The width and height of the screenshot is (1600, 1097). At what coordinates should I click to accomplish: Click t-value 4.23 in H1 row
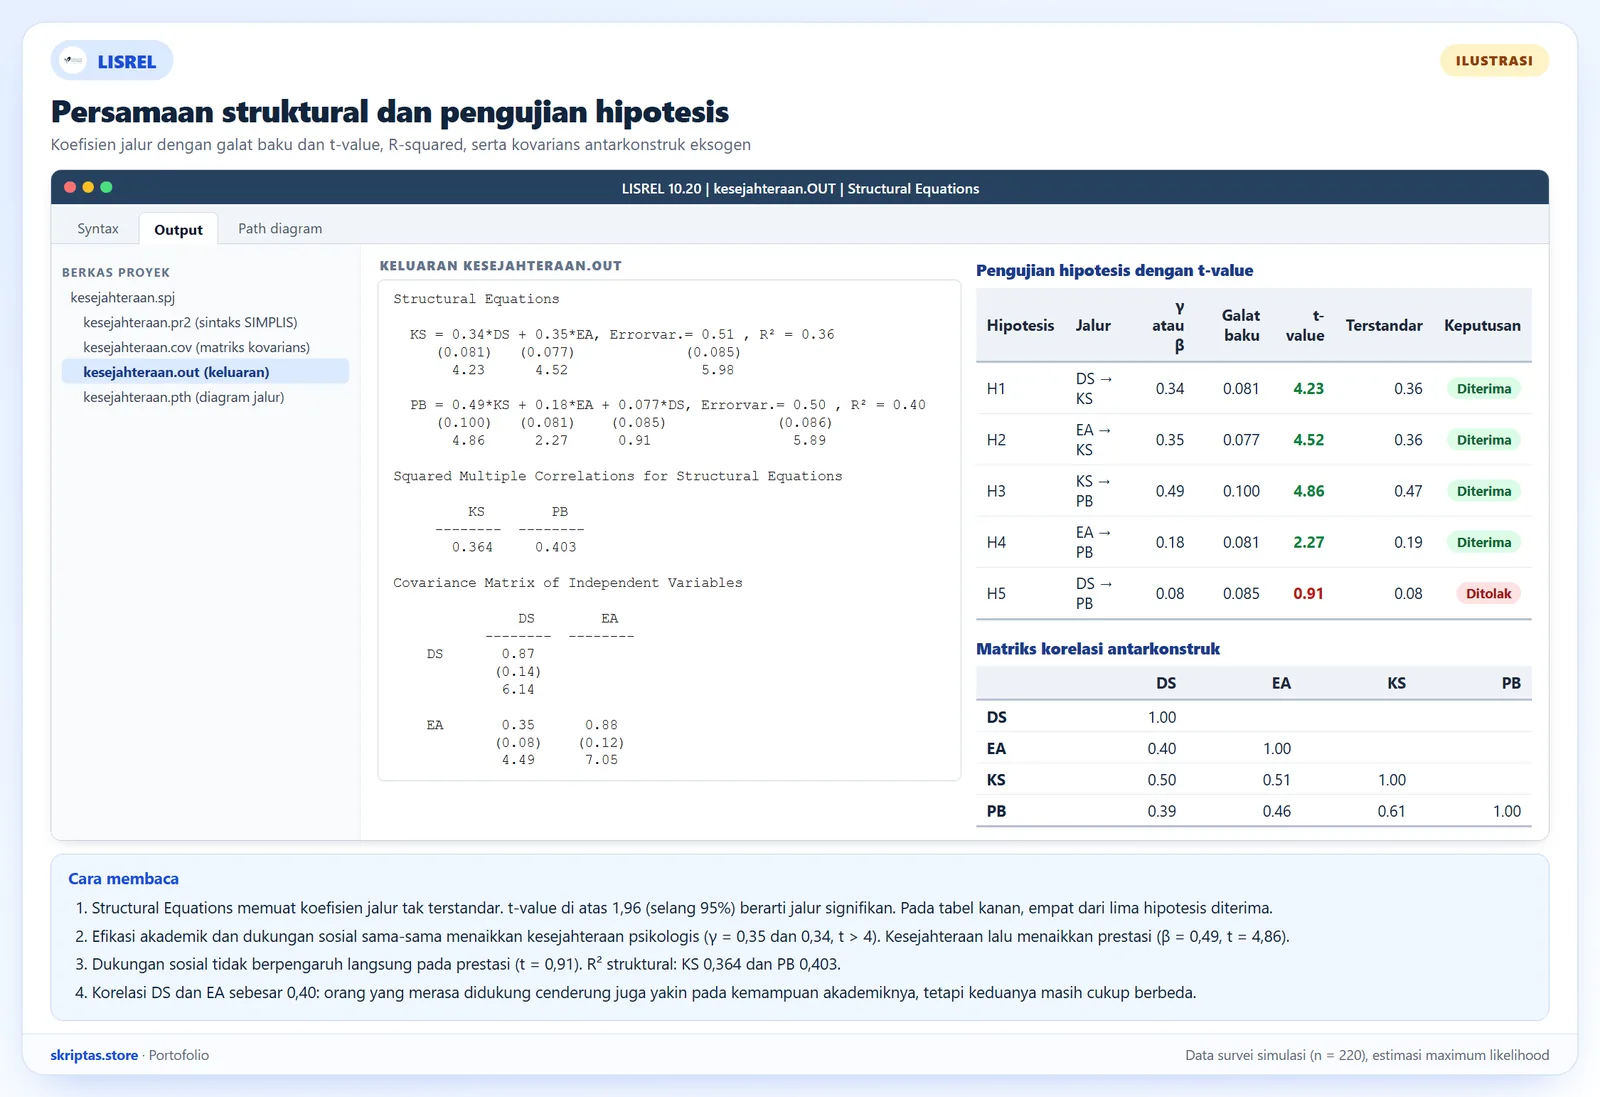(x=1308, y=389)
